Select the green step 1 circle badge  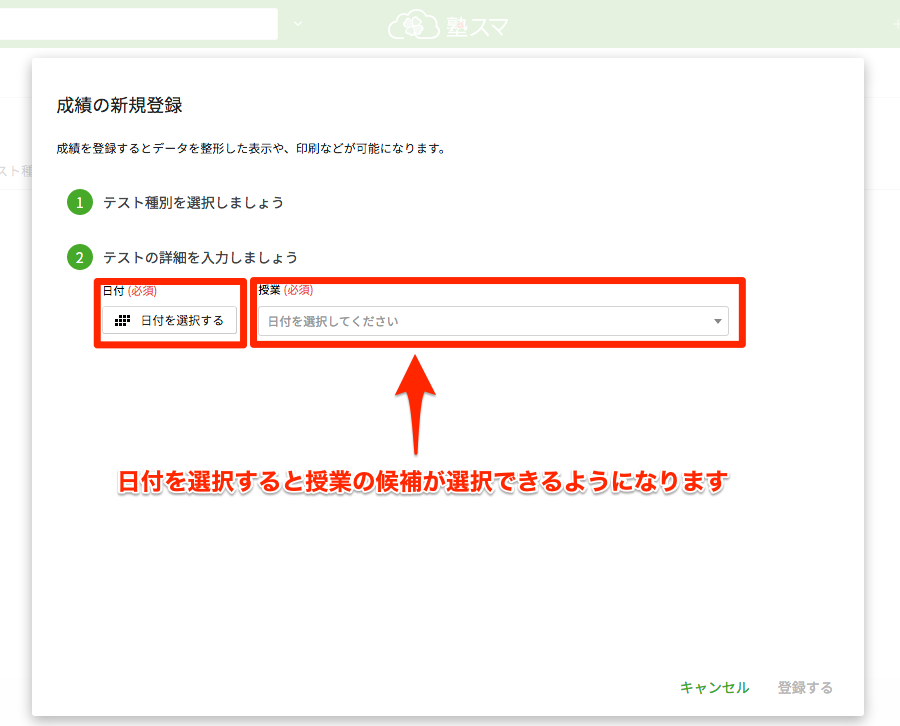80,202
